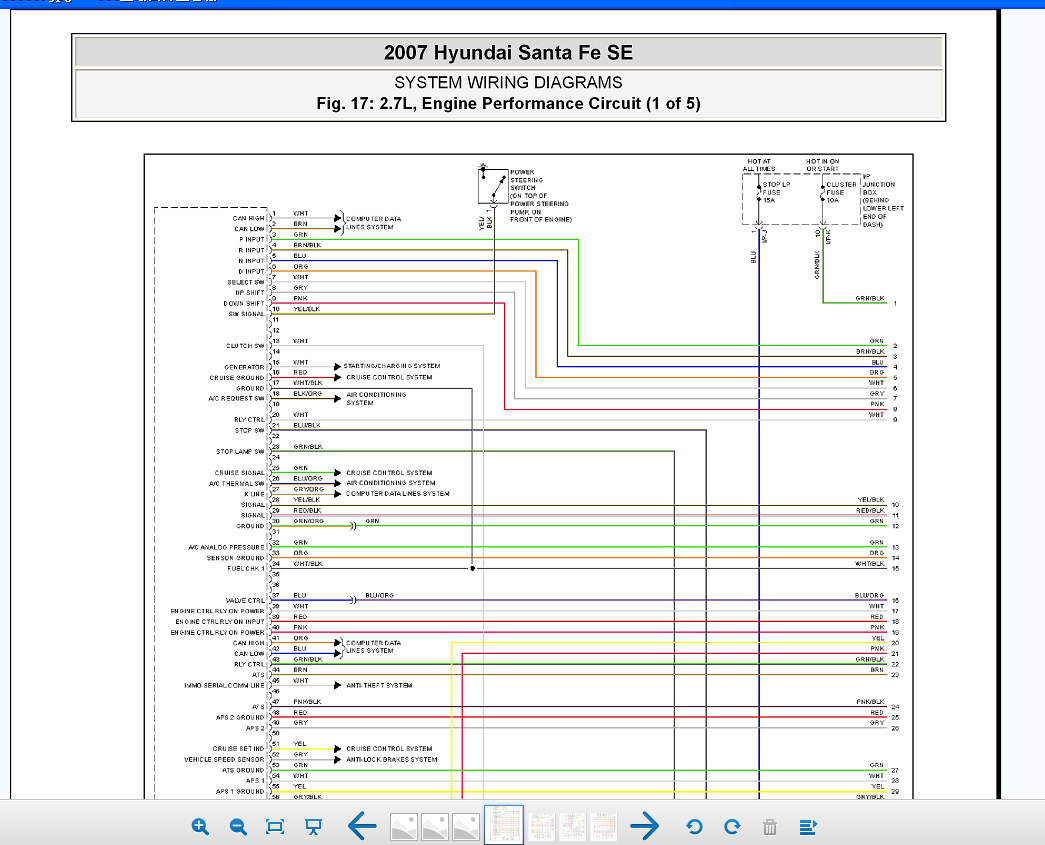Zoom out using the magnifier minus icon
This screenshot has width=1045, height=845.
pyautogui.click(x=238, y=827)
